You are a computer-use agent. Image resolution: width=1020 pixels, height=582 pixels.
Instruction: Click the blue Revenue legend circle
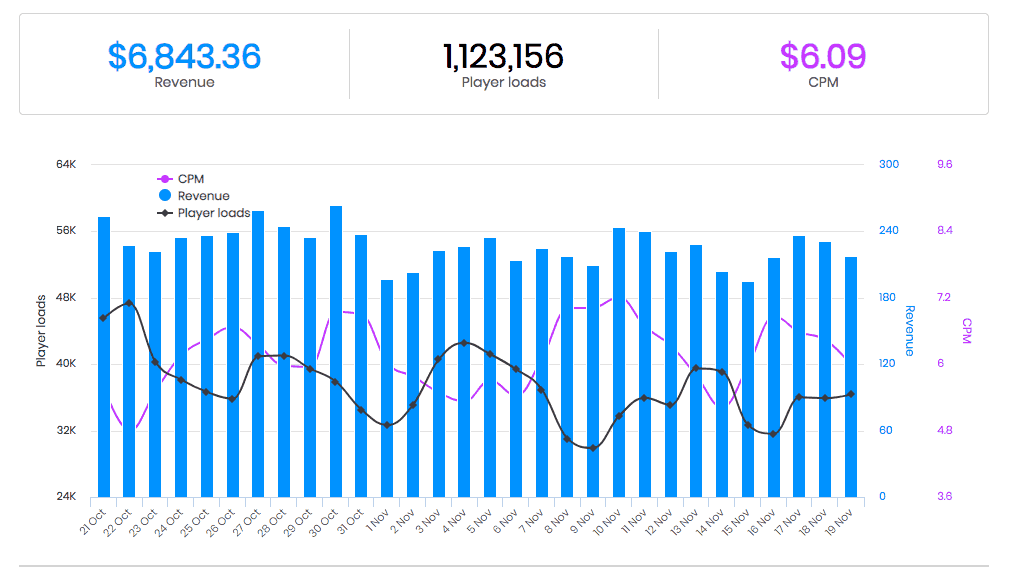click(165, 196)
